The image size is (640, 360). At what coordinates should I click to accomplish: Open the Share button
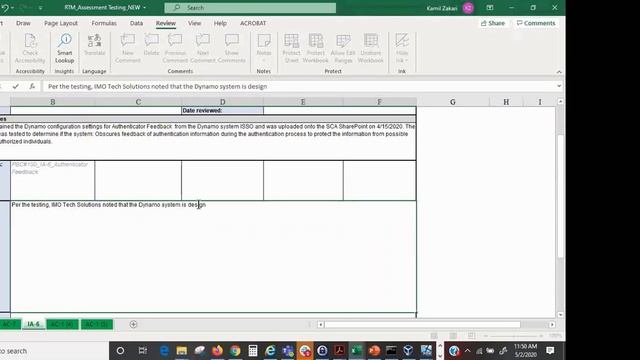493,23
